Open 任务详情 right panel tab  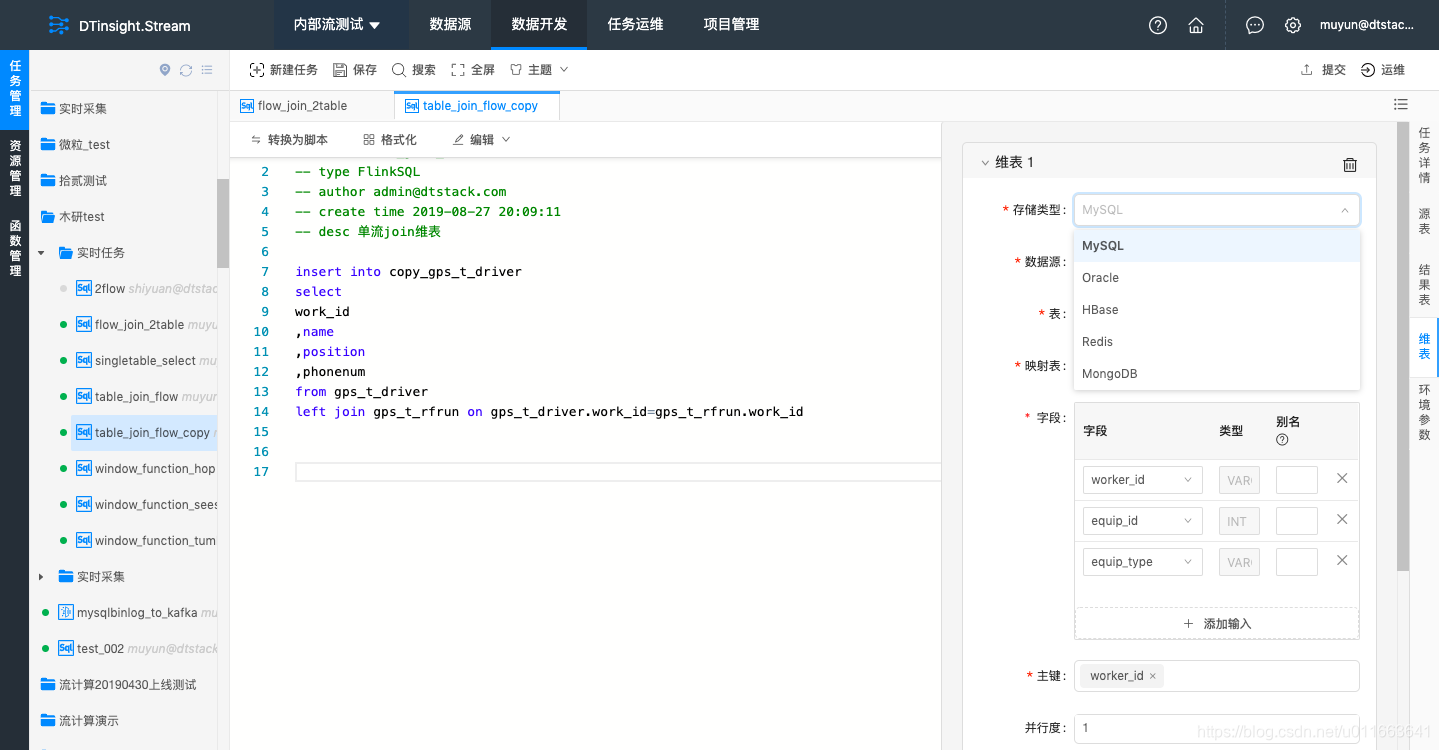coord(1424,155)
